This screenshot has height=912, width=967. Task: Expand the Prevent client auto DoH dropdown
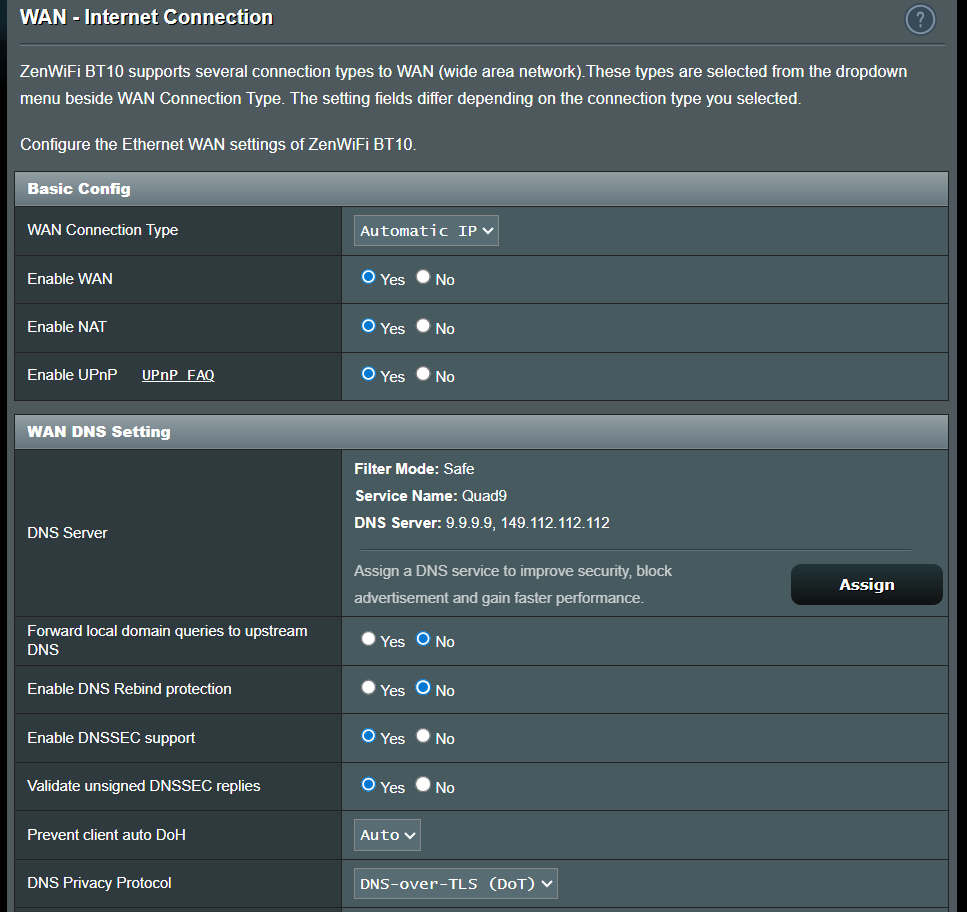387,835
